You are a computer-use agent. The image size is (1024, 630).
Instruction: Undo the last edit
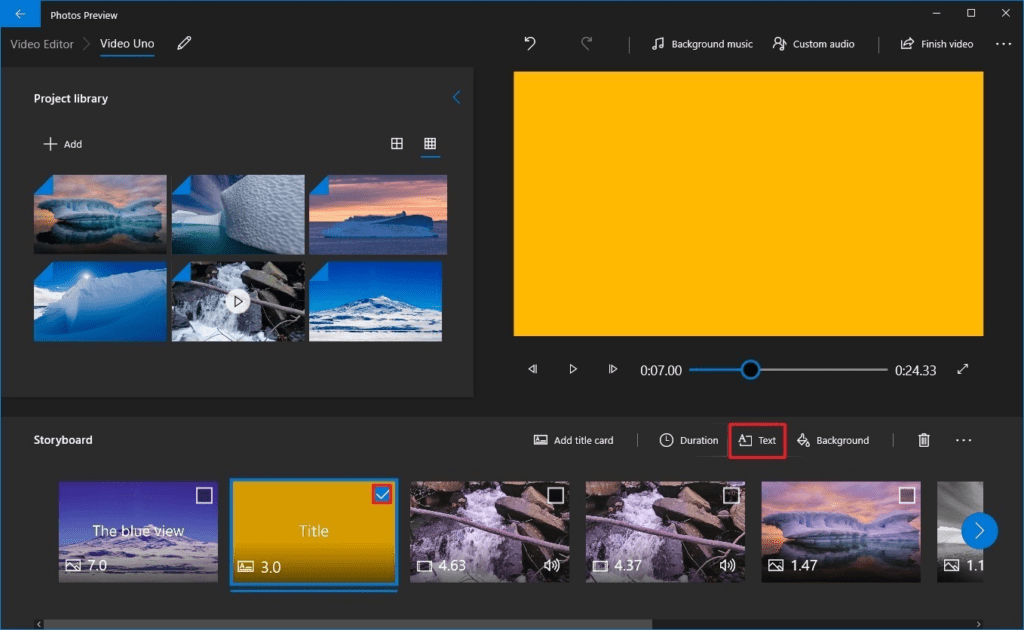[x=528, y=44]
